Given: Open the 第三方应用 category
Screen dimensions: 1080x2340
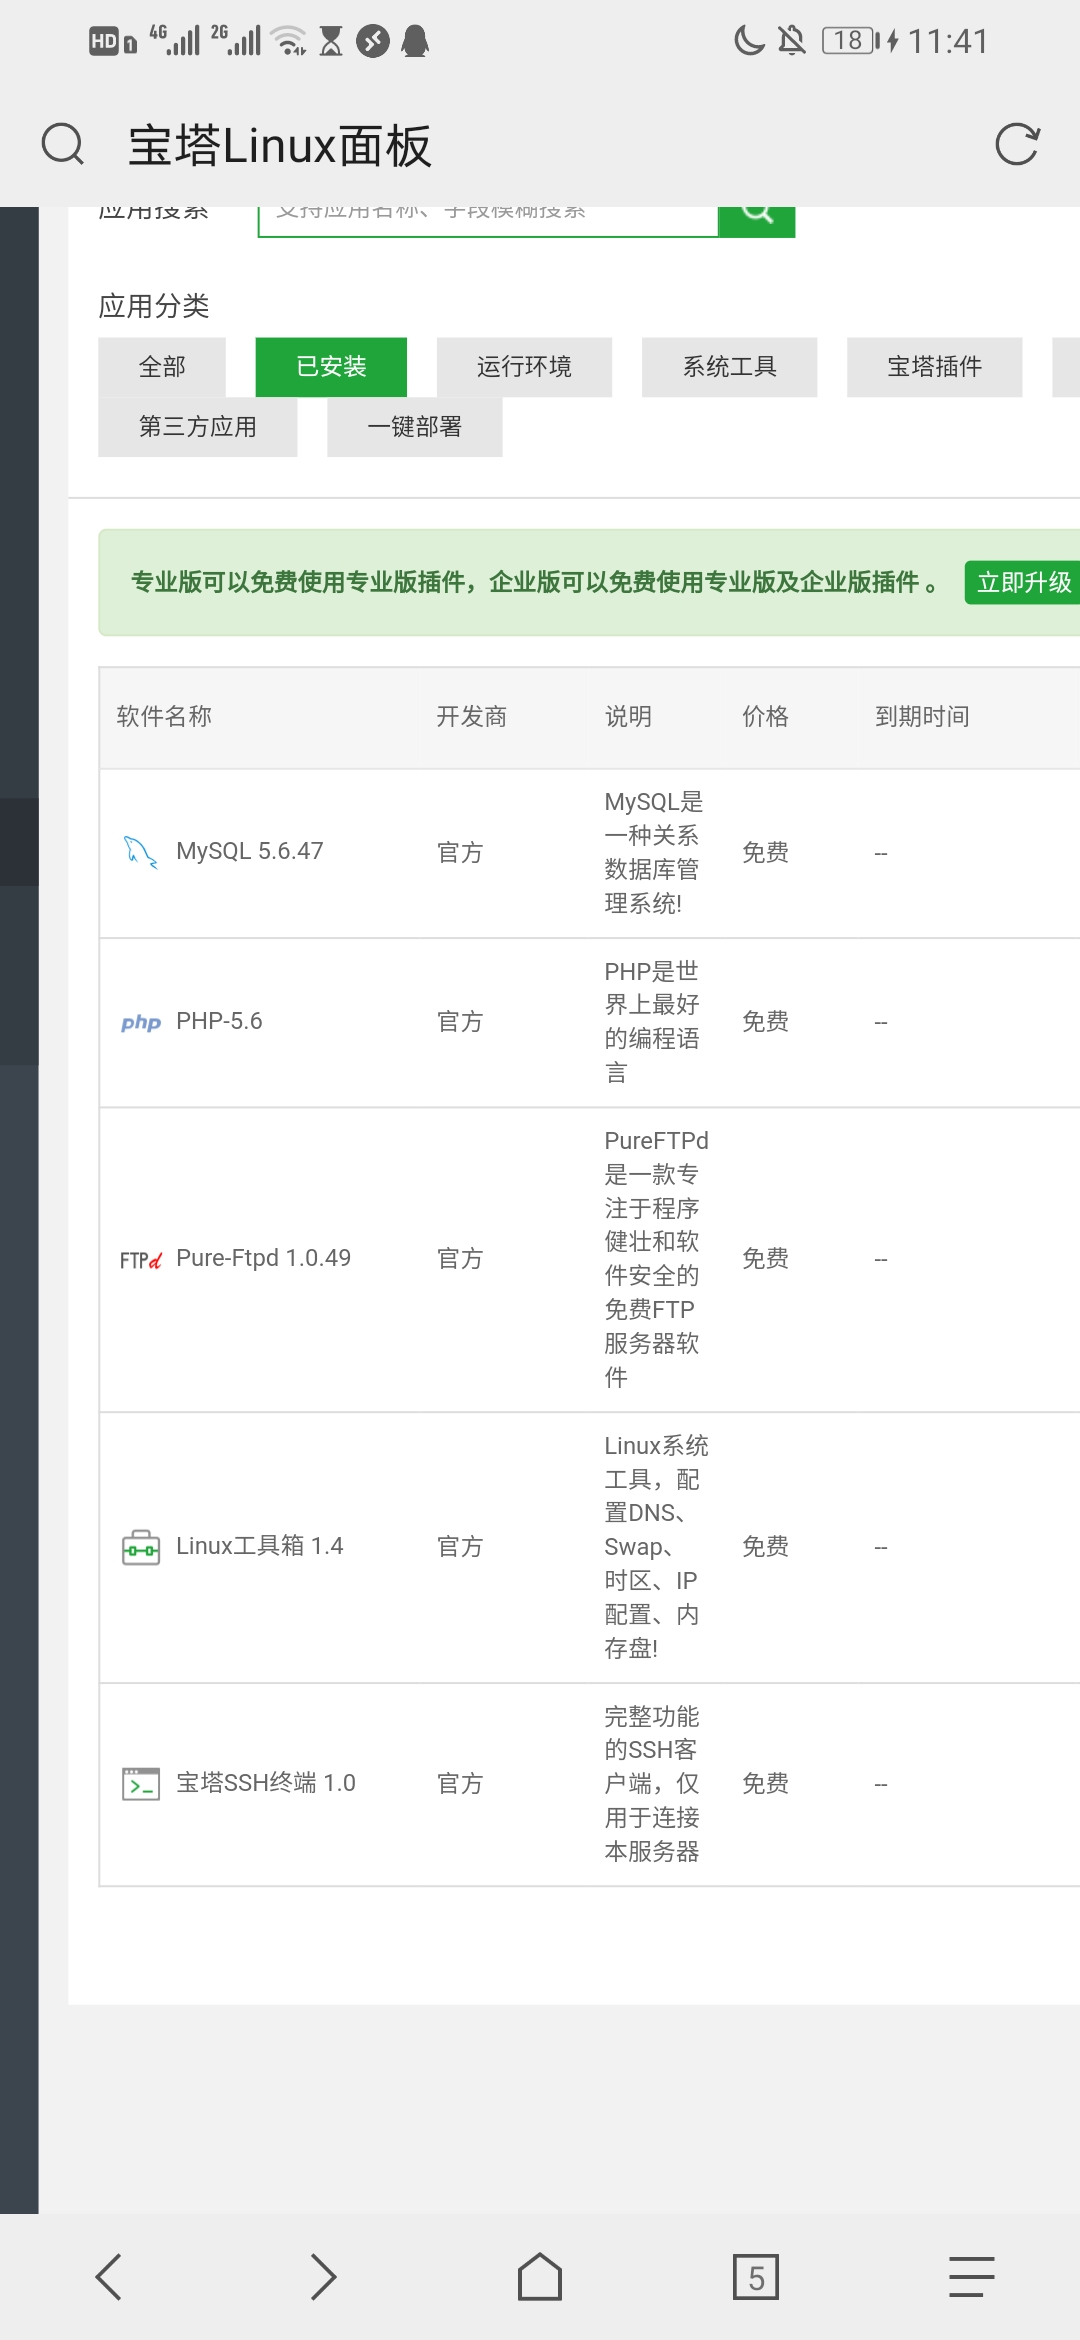Looking at the screenshot, I should click(x=198, y=427).
